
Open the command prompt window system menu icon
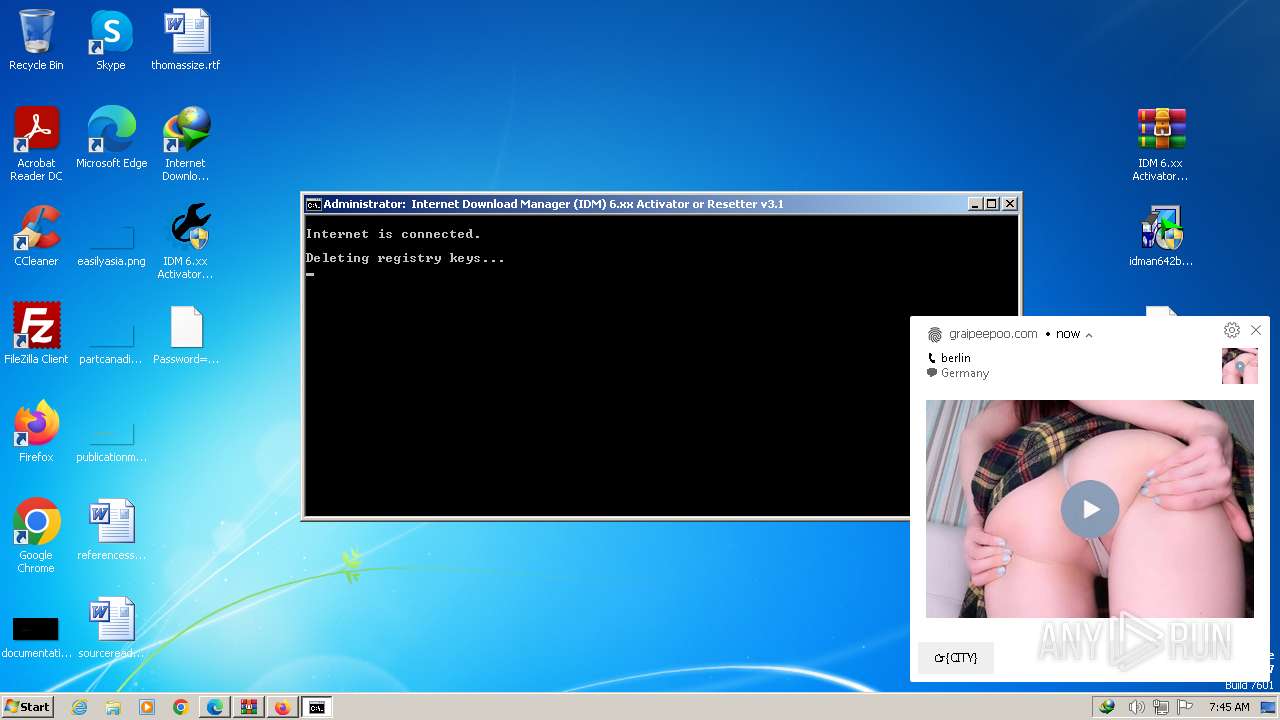click(313, 204)
